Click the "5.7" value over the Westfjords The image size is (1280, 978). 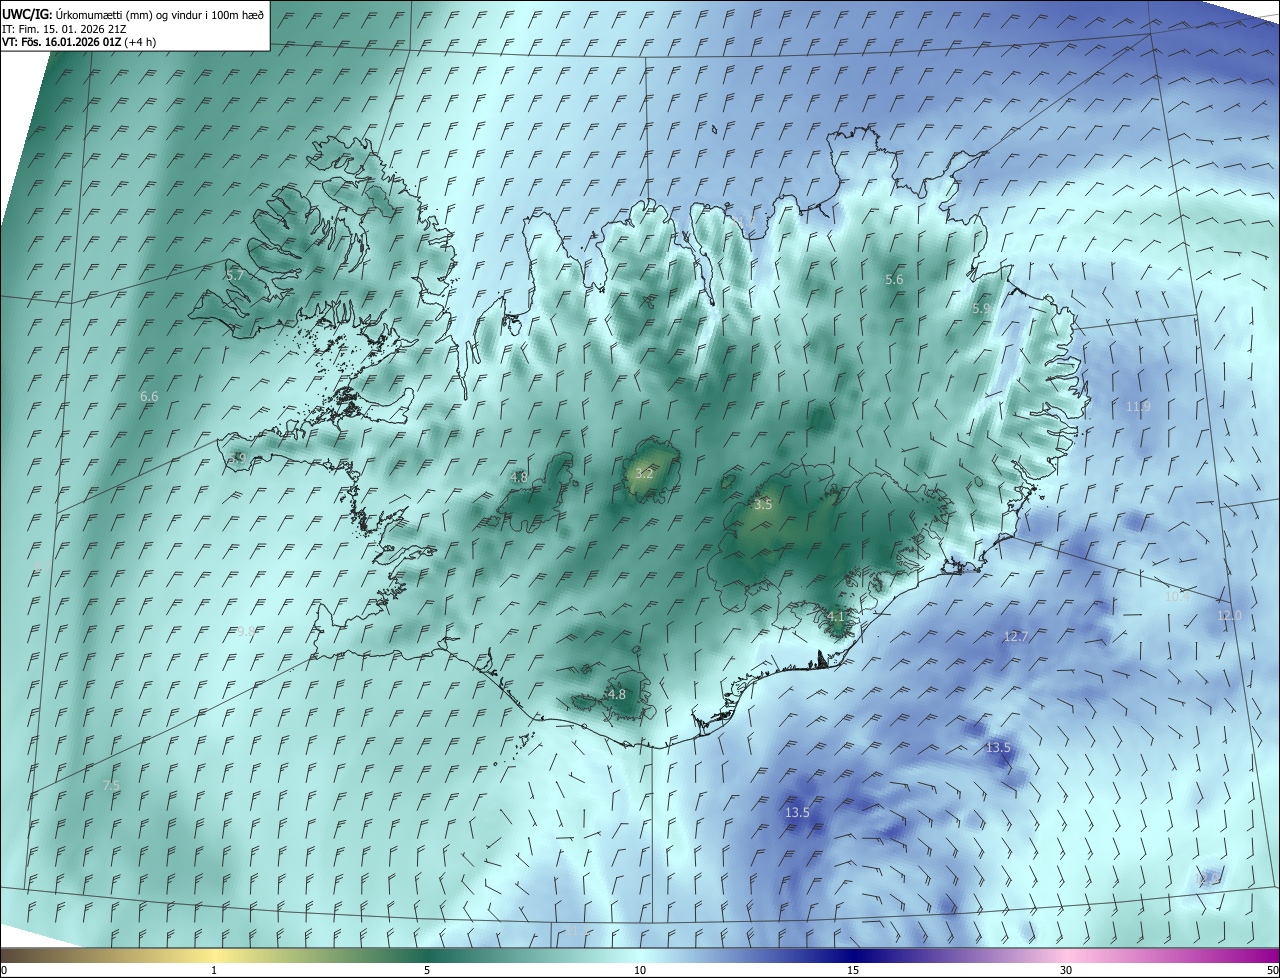(x=235, y=275)
